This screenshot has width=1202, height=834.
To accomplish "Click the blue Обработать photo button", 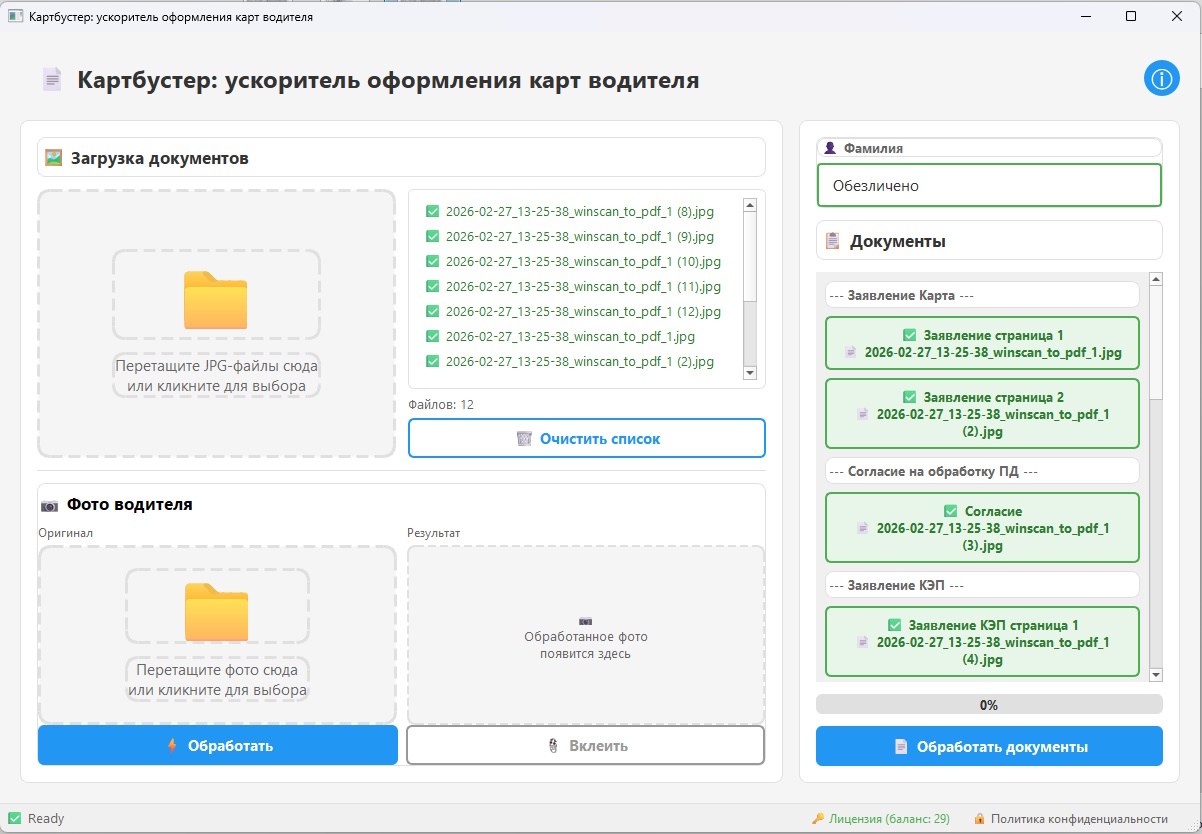I will click(x=218, y=745).
